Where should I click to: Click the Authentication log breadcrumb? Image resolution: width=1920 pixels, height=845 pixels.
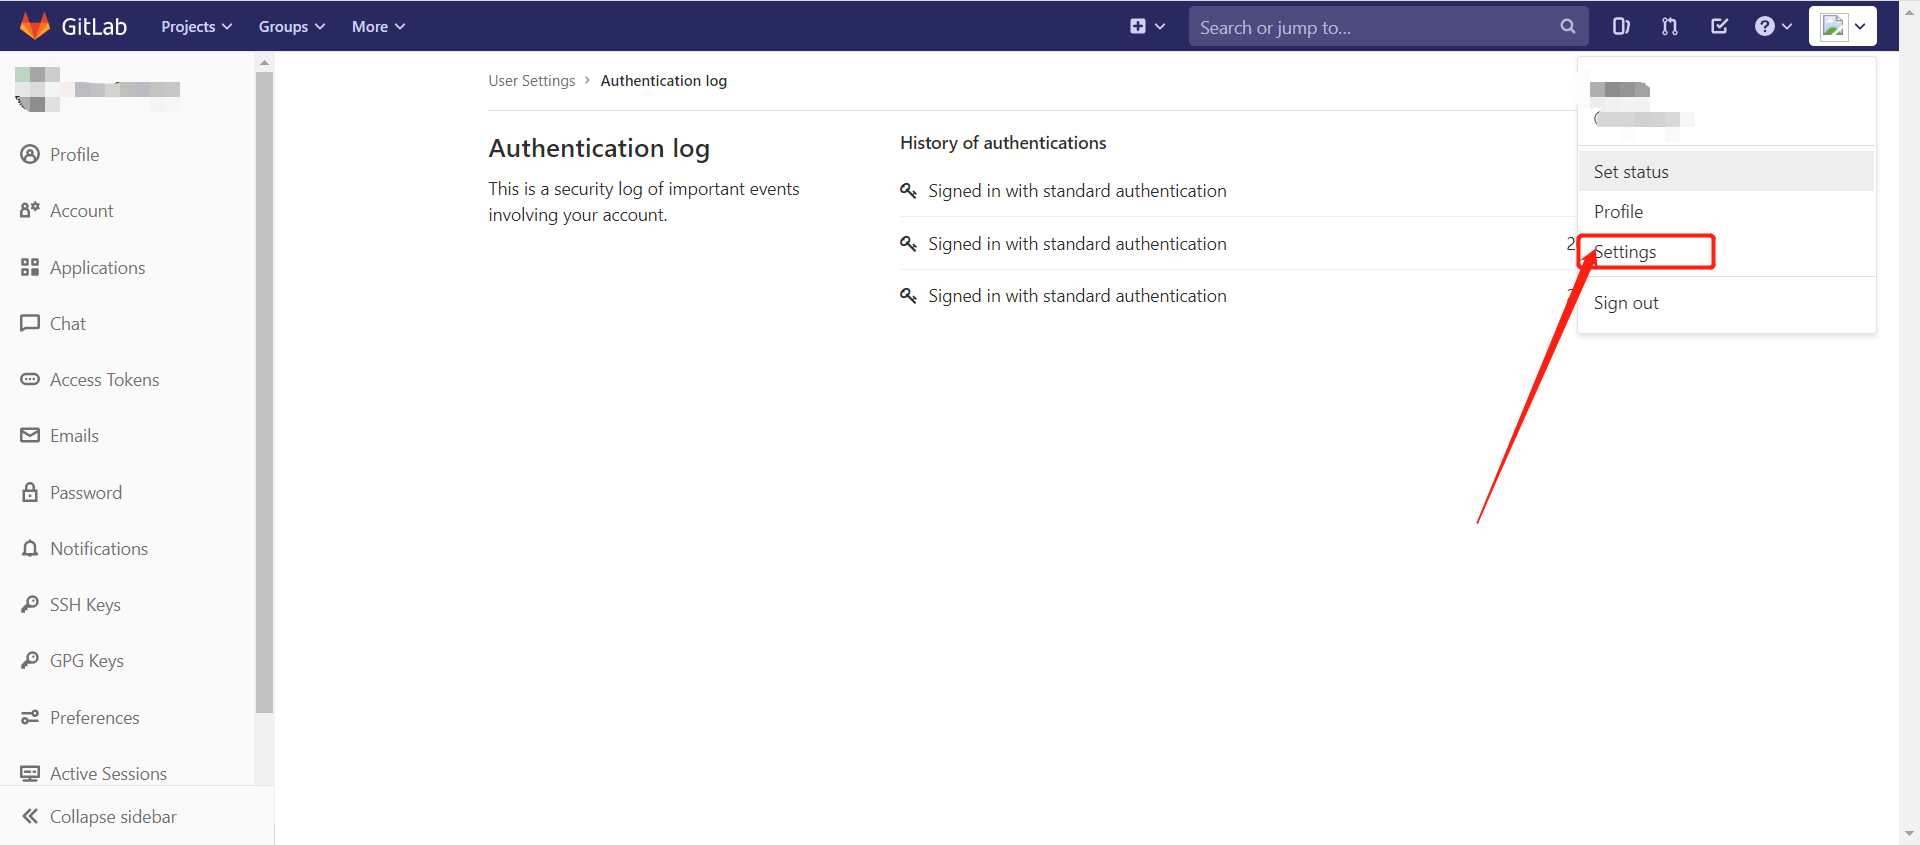(x=663, y=81)
